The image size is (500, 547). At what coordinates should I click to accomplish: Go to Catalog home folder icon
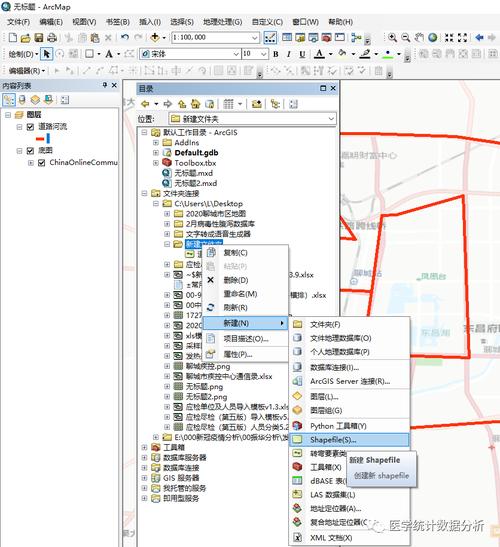(x=195, y=104)
